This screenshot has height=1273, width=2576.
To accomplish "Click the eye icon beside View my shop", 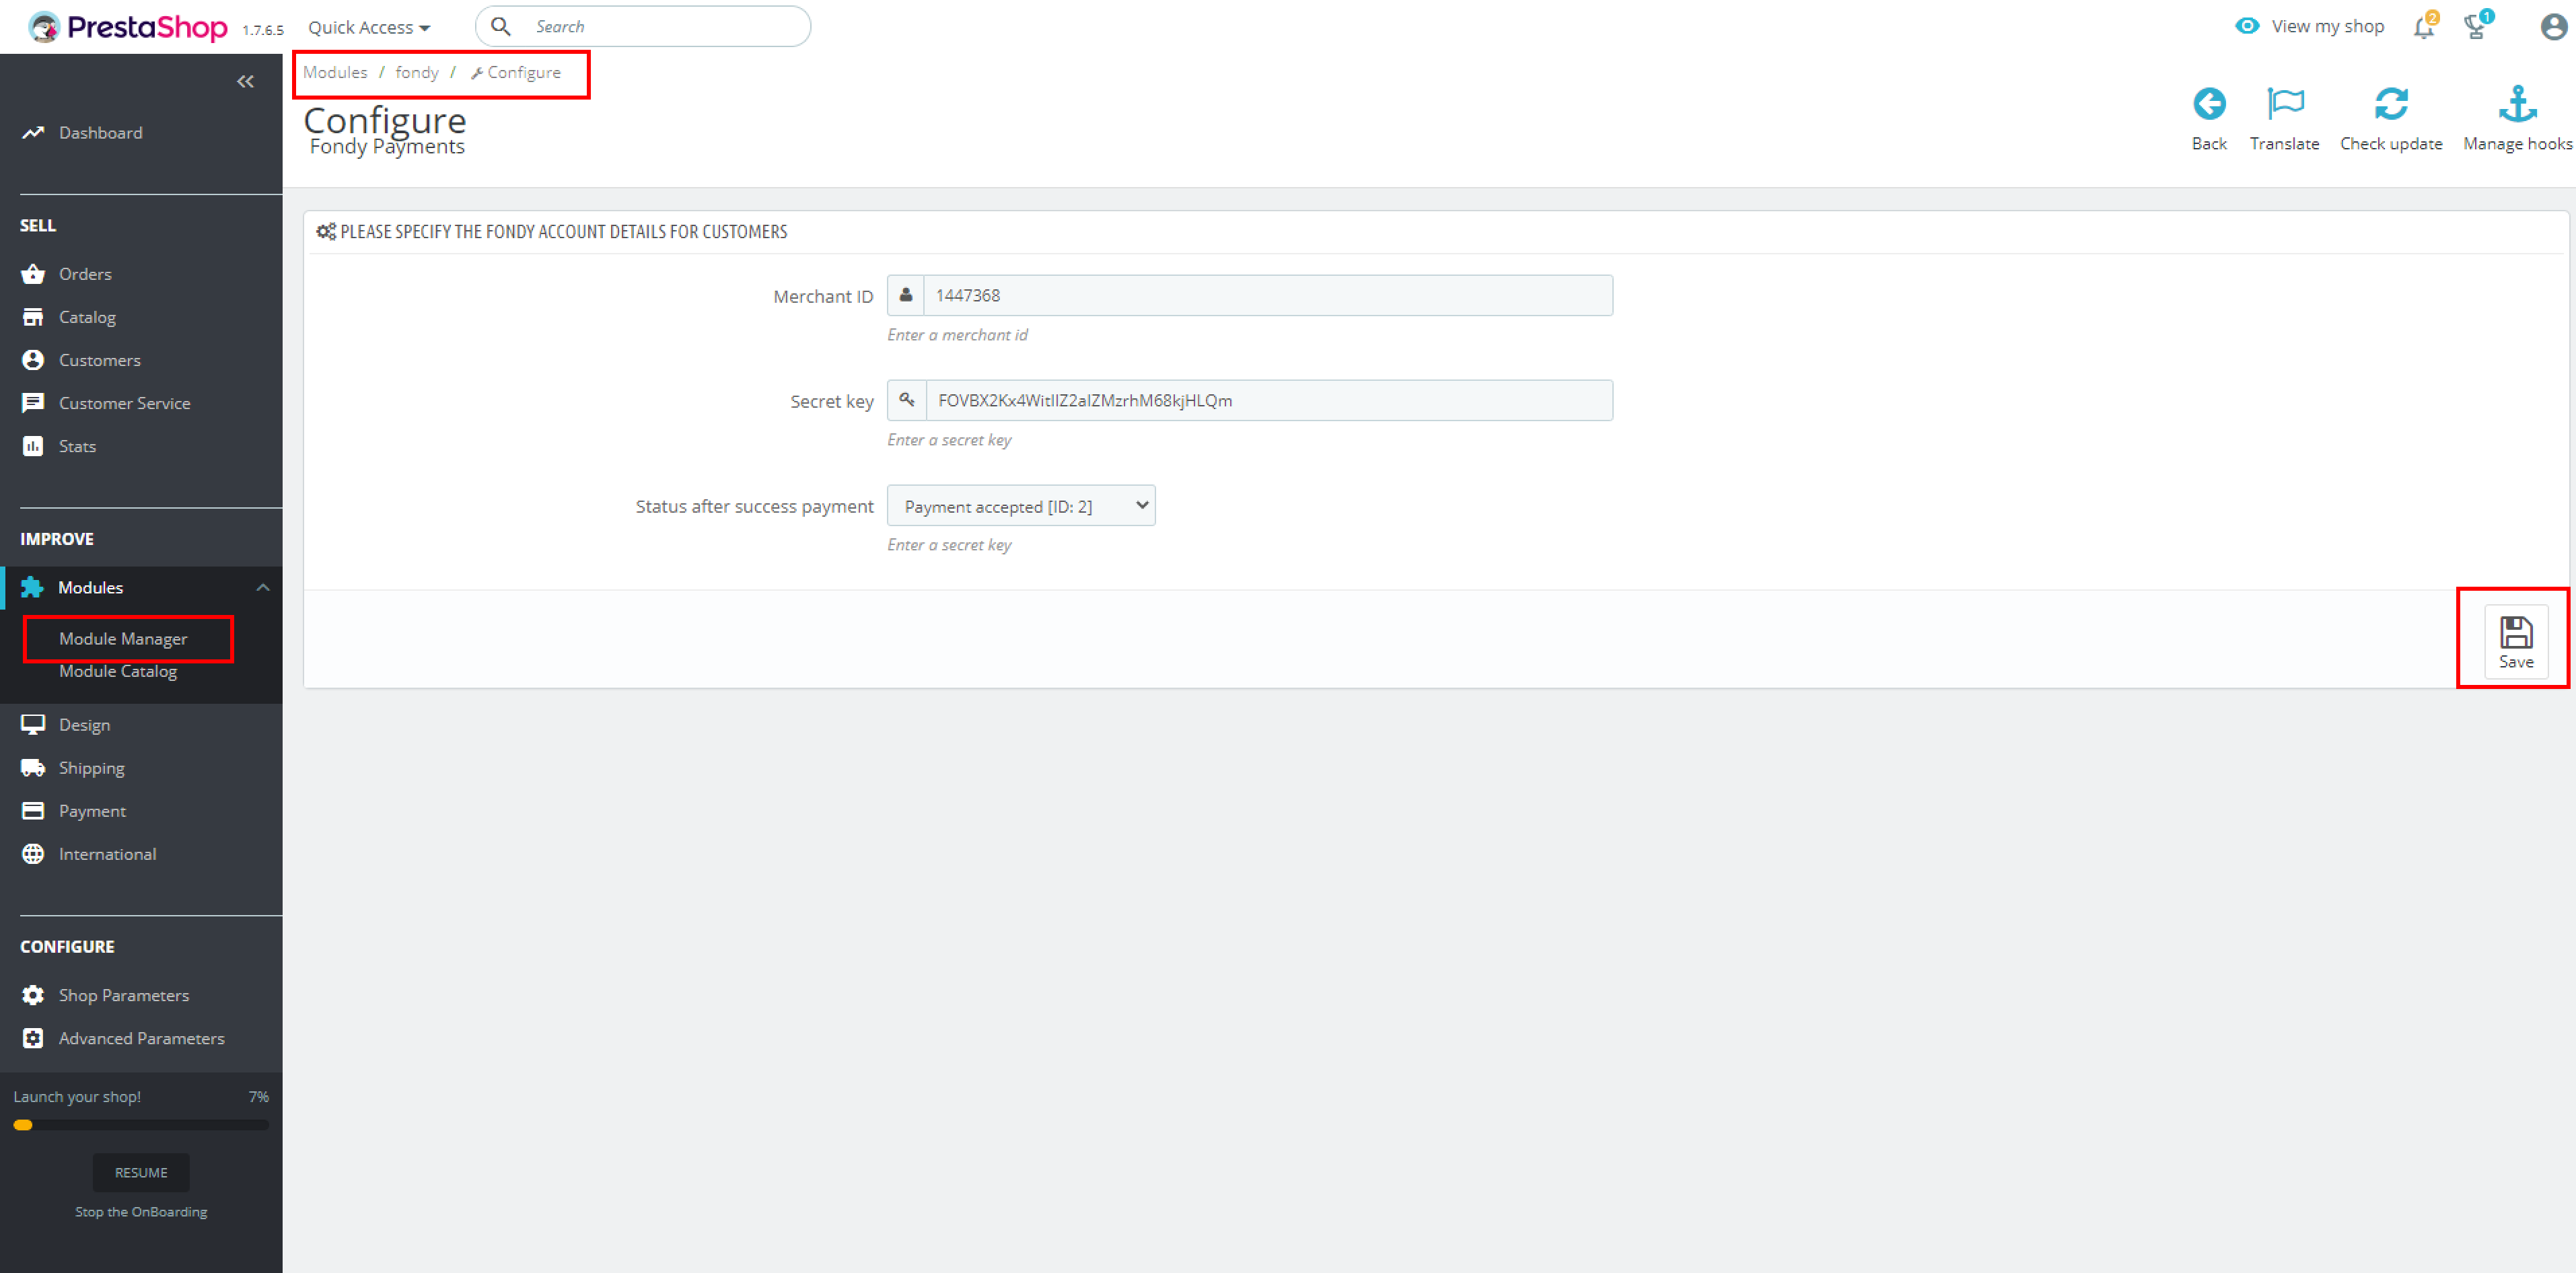I will (x=2247, y=26).
